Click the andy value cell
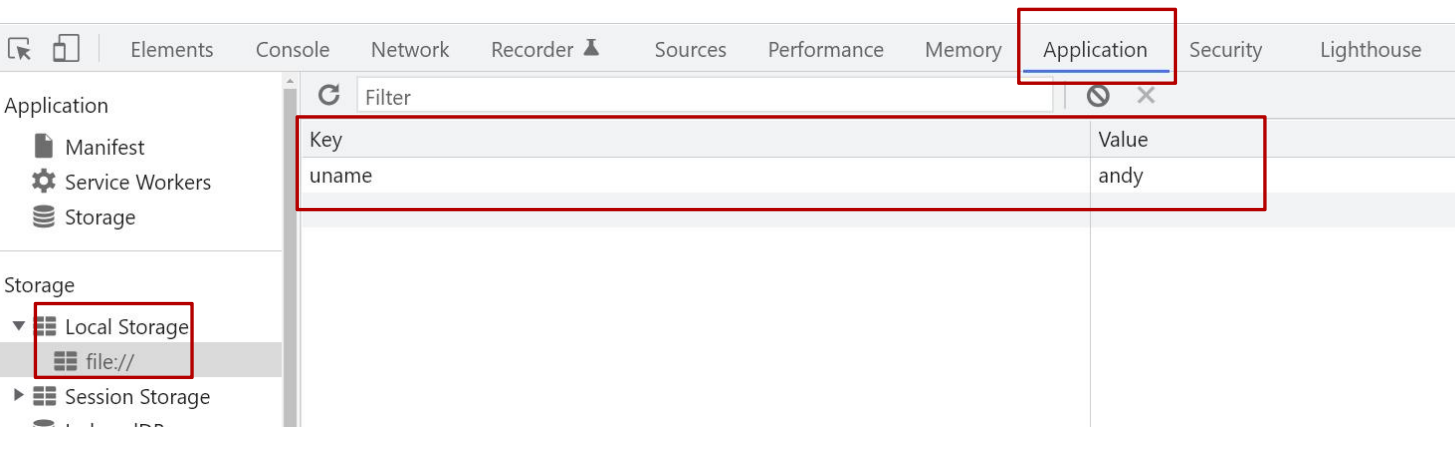Screen dimensions: 1455x459 pyautogui.click(x=1120, y=176)
